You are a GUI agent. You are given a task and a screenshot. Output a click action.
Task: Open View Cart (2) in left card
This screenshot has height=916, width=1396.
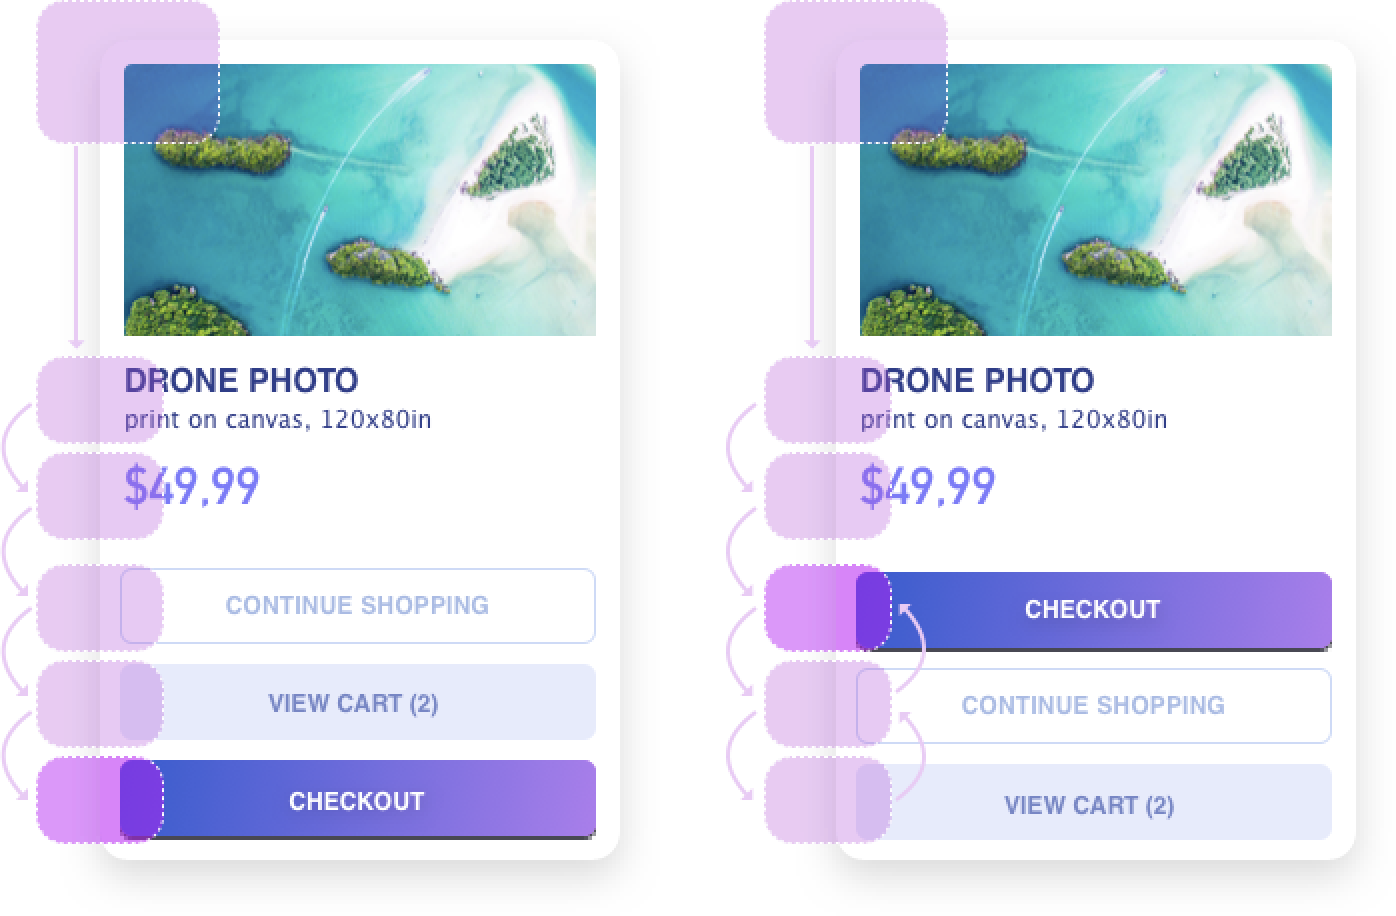358,702
